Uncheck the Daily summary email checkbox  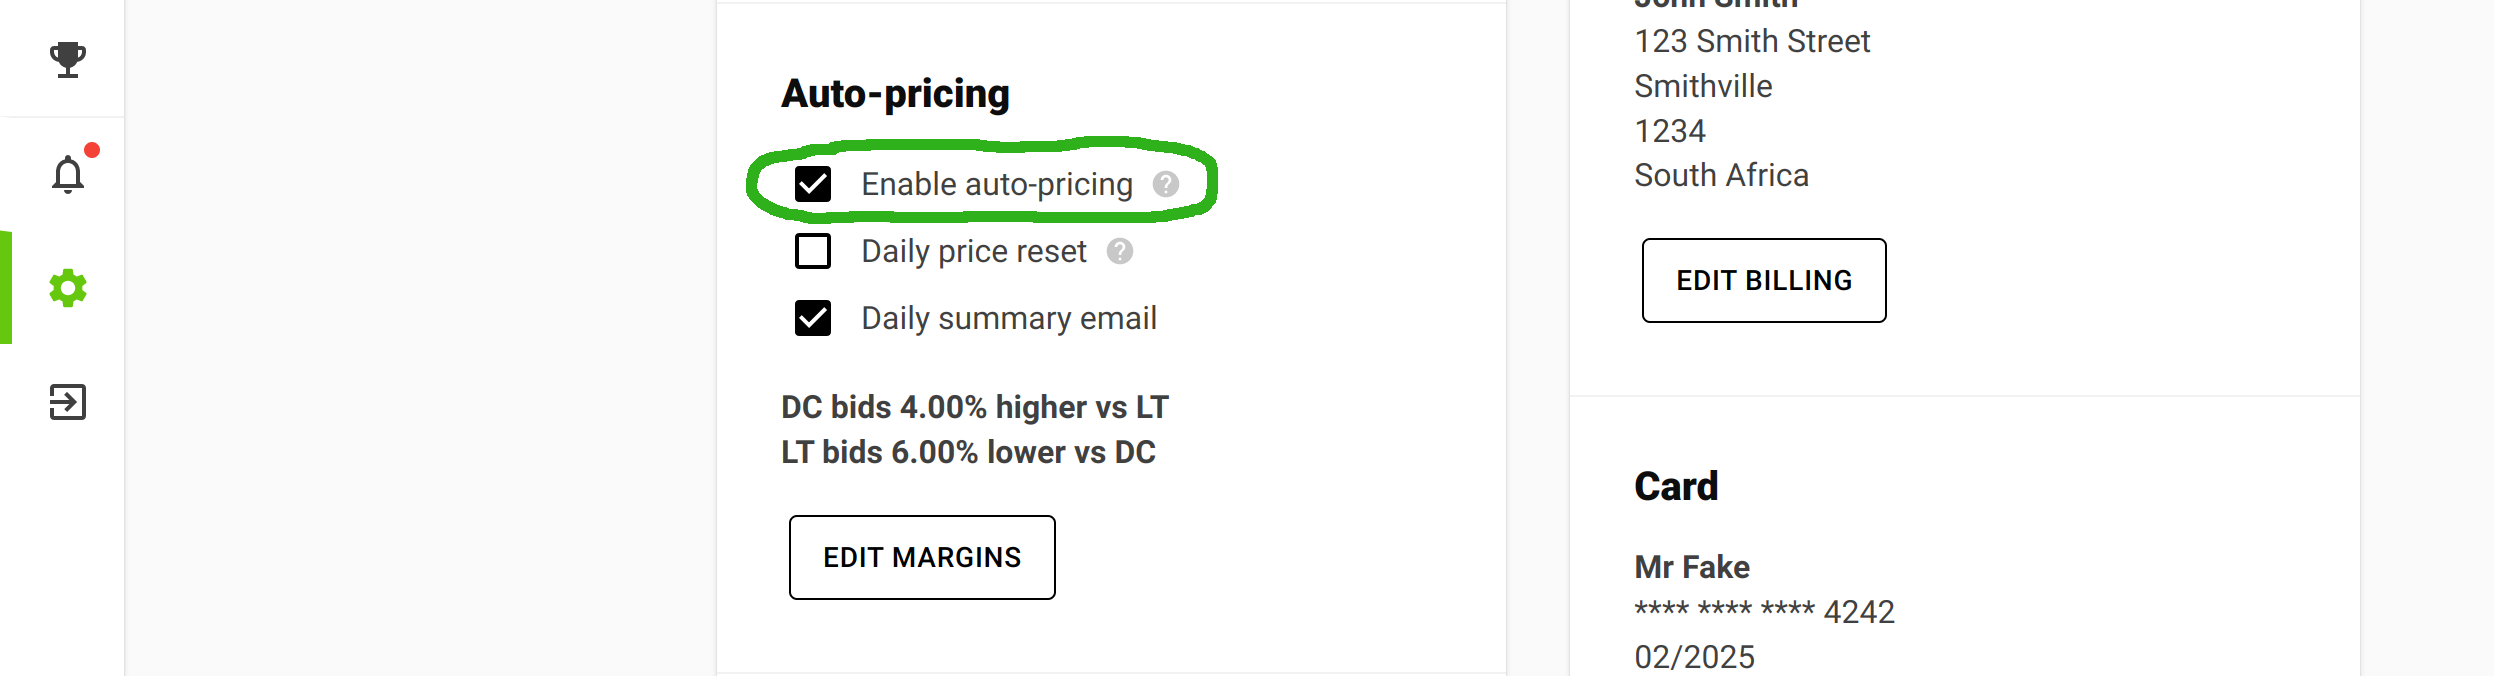pos(813,318)
